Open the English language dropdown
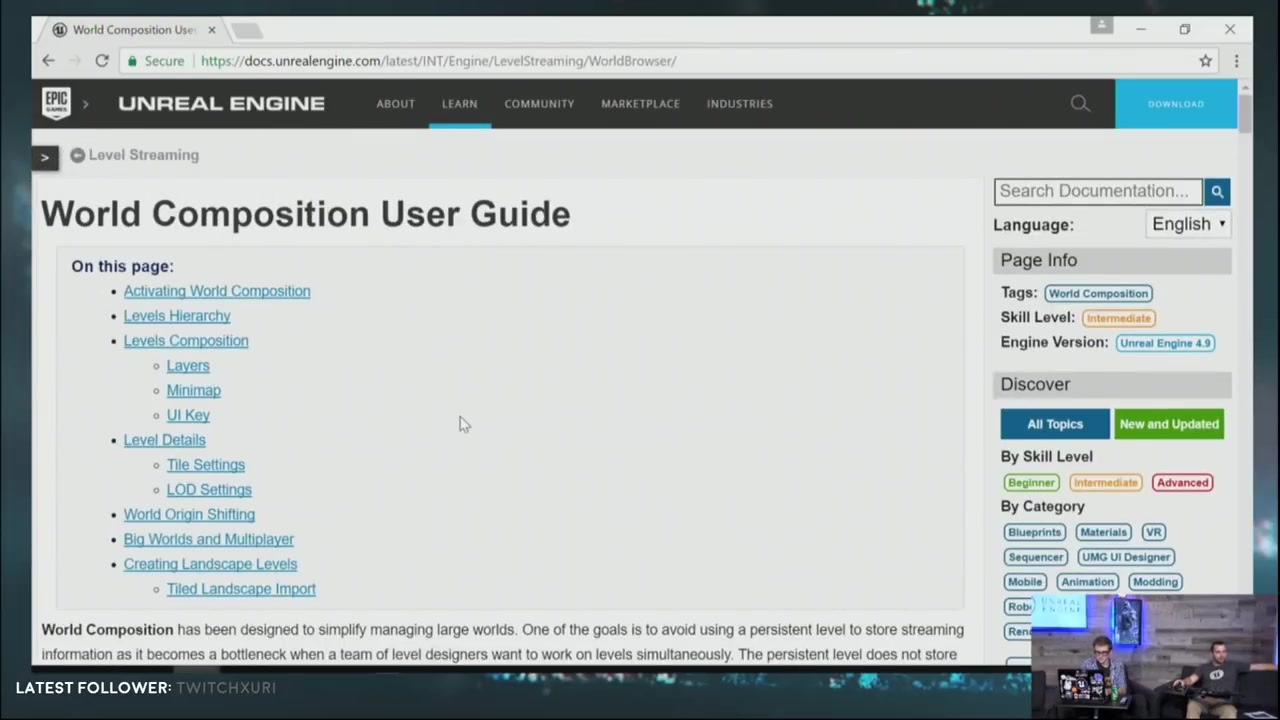 [1189, 224]
